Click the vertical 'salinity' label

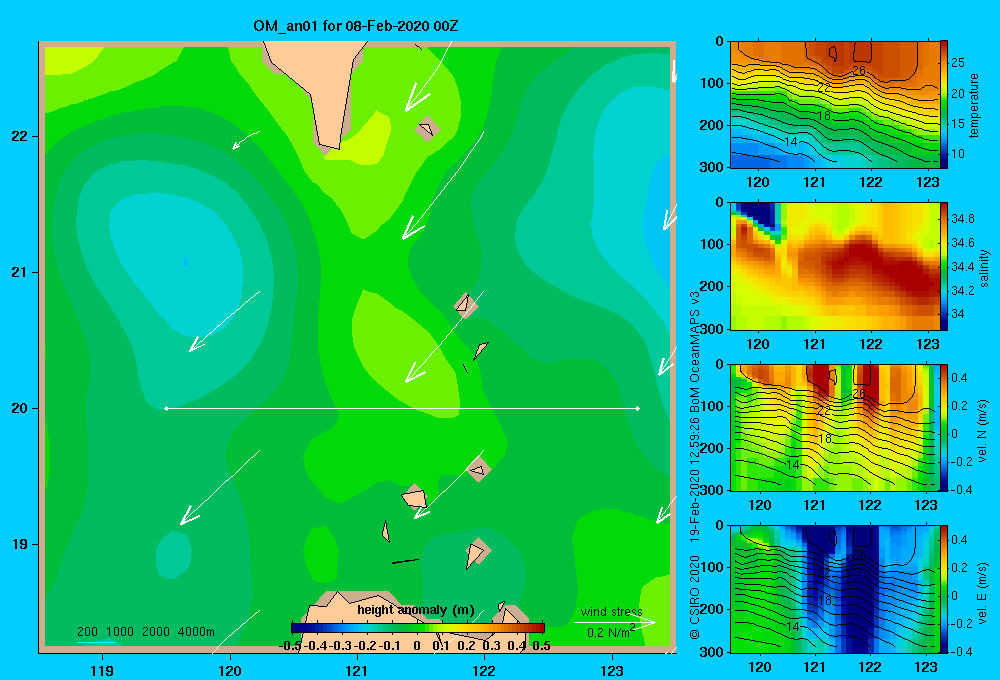point(984,268)
